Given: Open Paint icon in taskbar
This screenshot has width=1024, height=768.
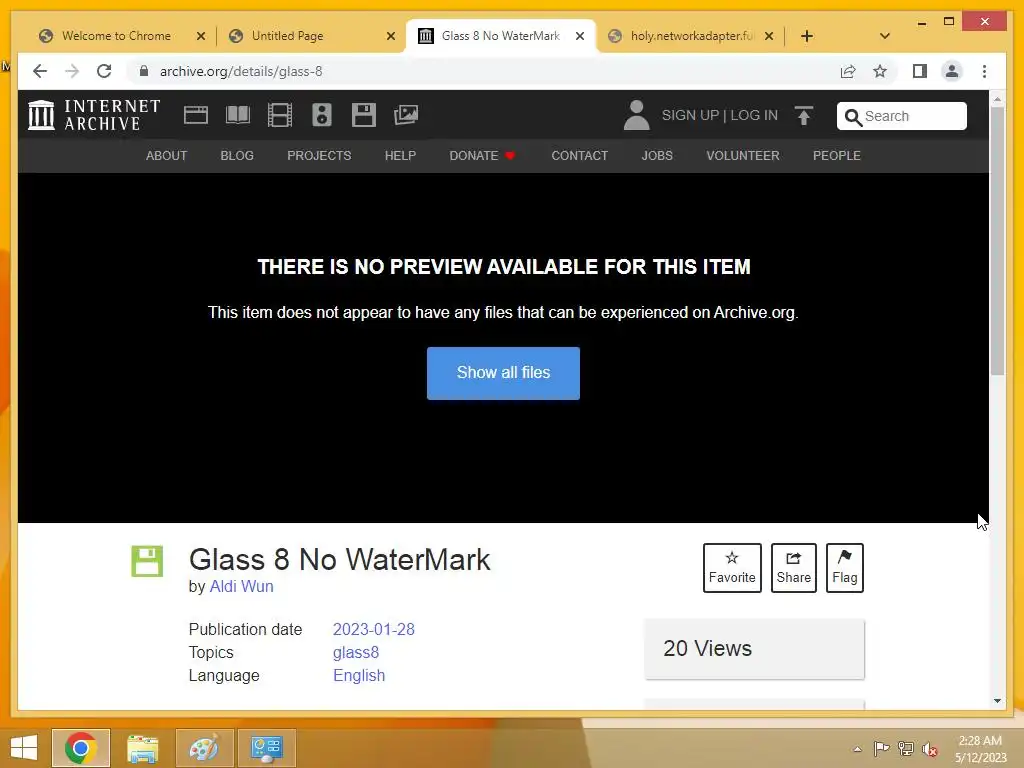Looking at the screenshot, I should click(x=204, y=748).
